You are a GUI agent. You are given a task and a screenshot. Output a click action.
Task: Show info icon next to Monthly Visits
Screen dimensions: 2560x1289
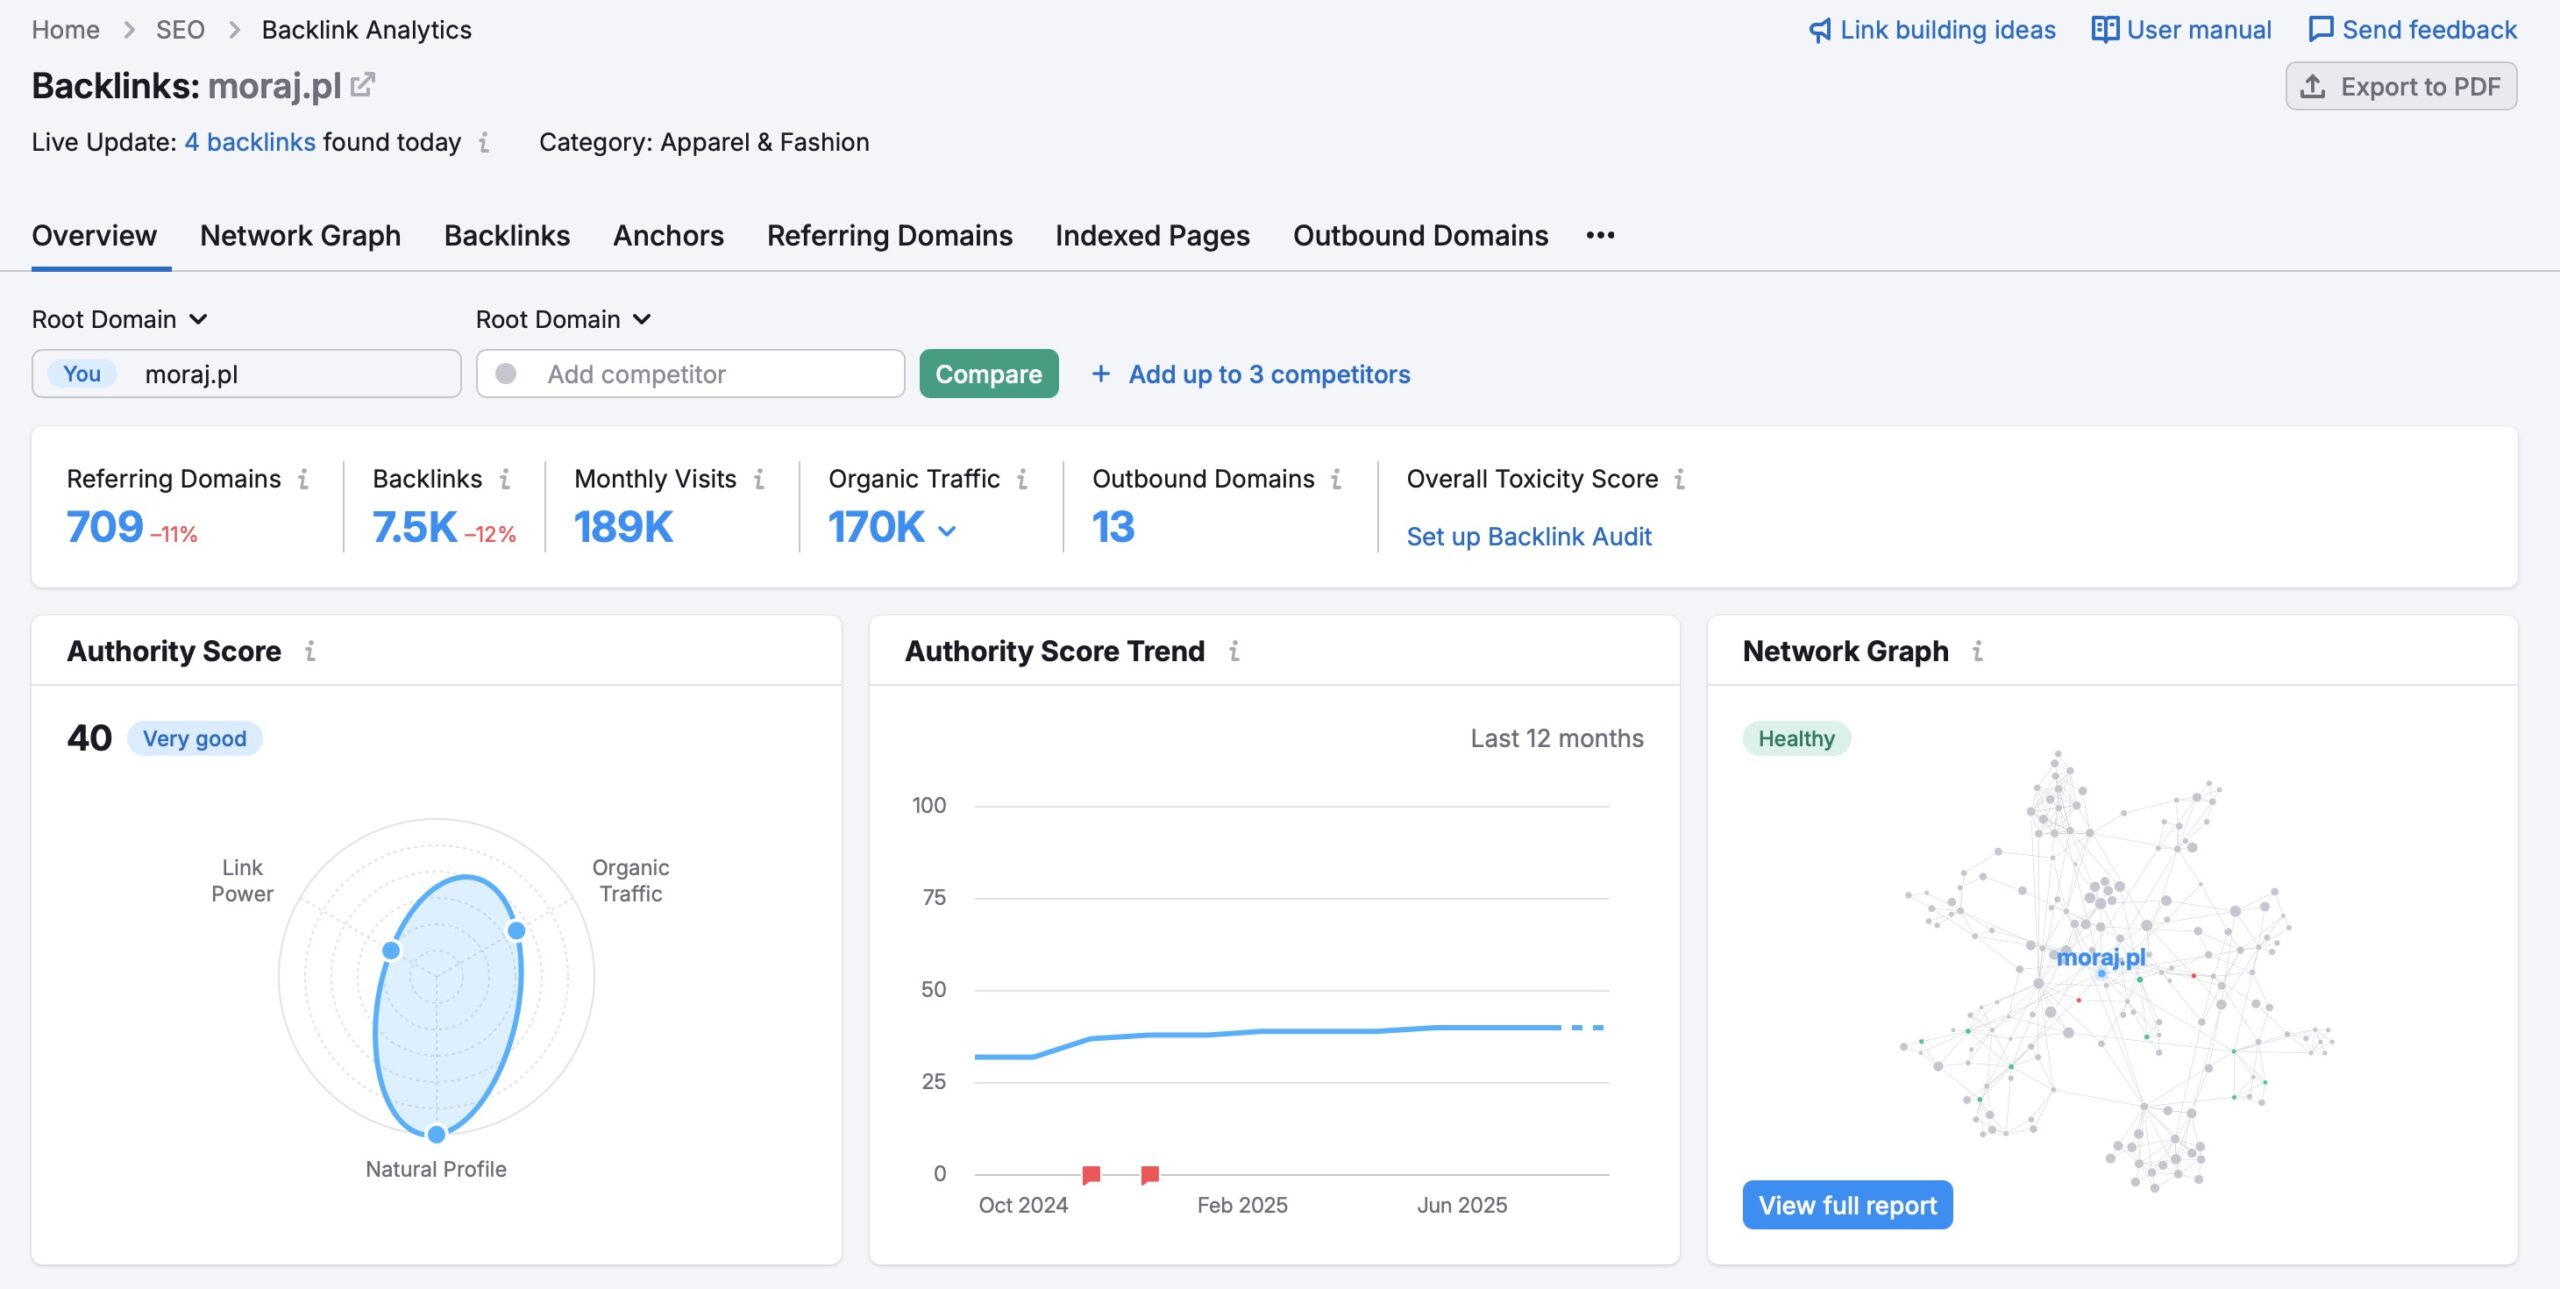click(x=759, y=479)
